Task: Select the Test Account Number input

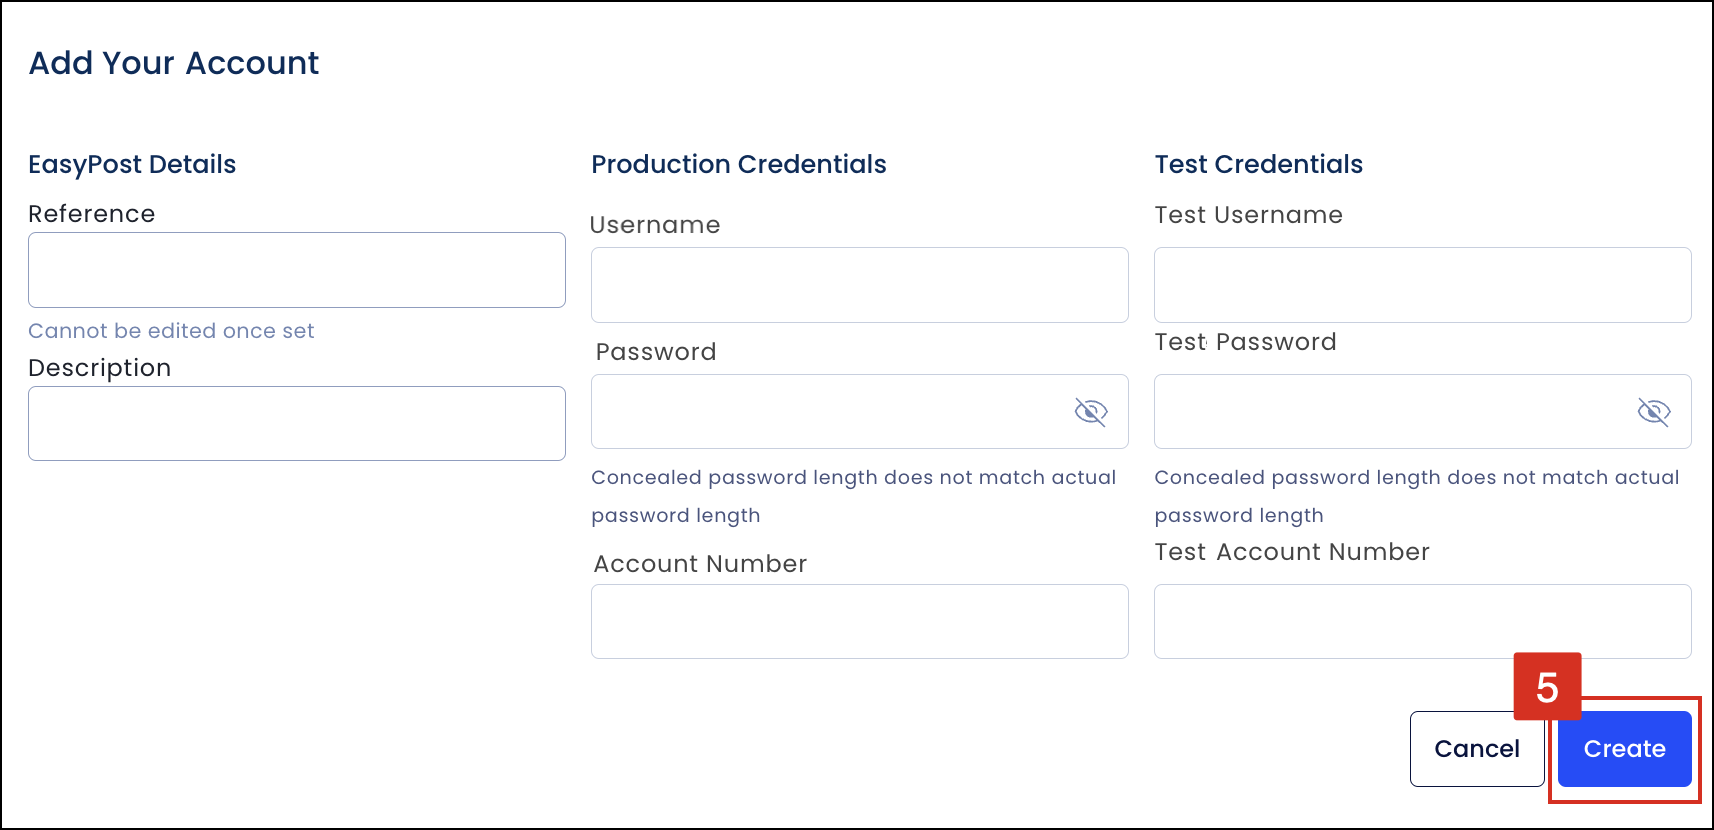Action: (x=1423, y=622)
